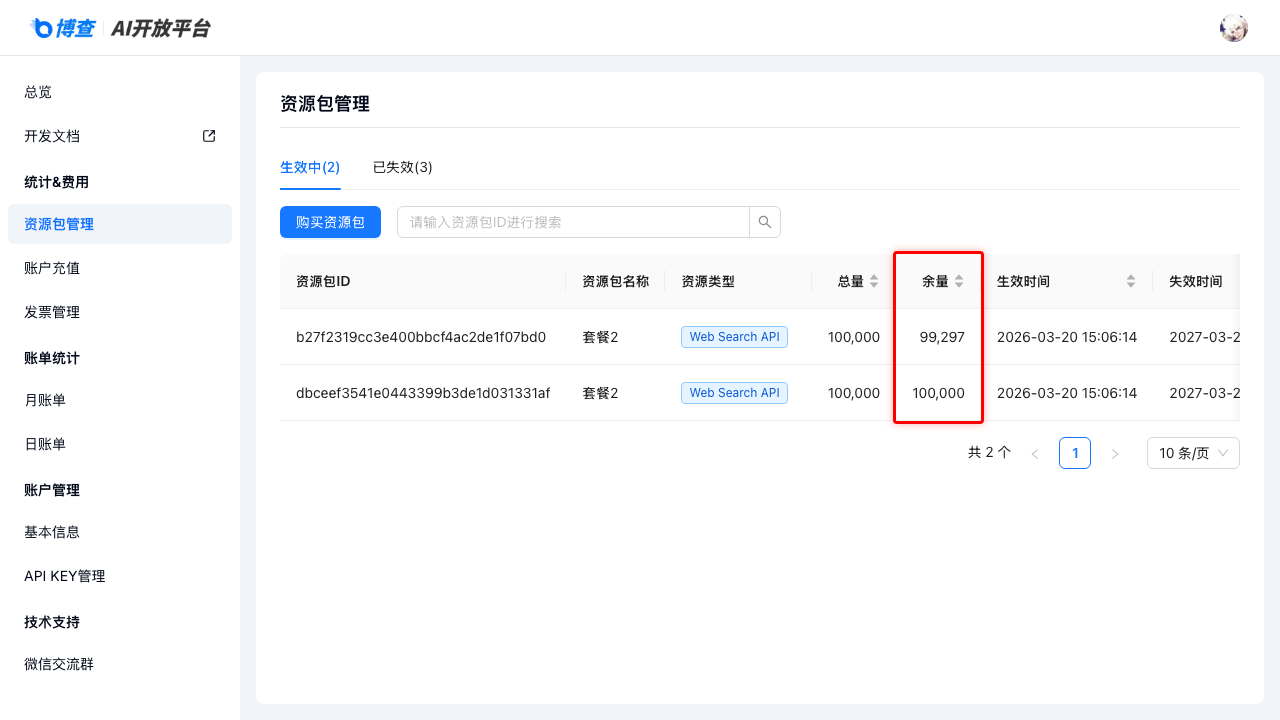Click the 技术支持 sidebar group heading

pyautogui.click(x=52, y=622)
